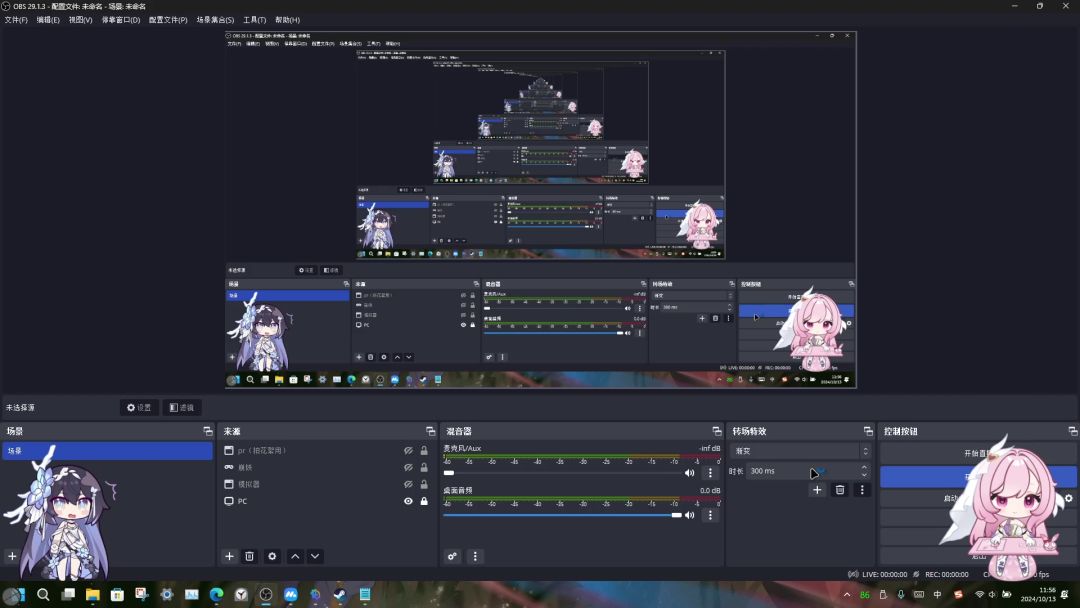
Task: Toggle the lock on the PC source
Action: (424, 501)
